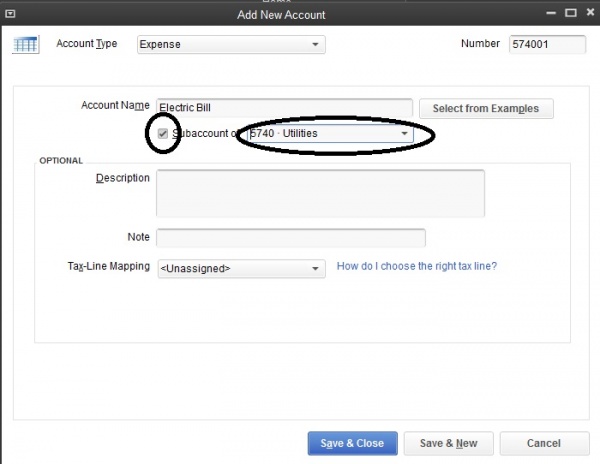Screen dimensions: 600x464
Task: Close the Add New Account dialog
Action: [x=588, y=14]
